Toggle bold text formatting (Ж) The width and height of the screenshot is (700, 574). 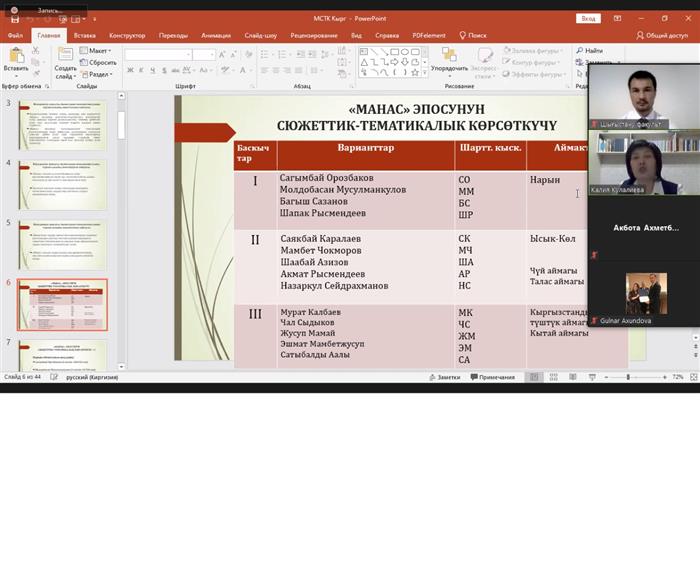pyautogui.click(x=130, y=72)
